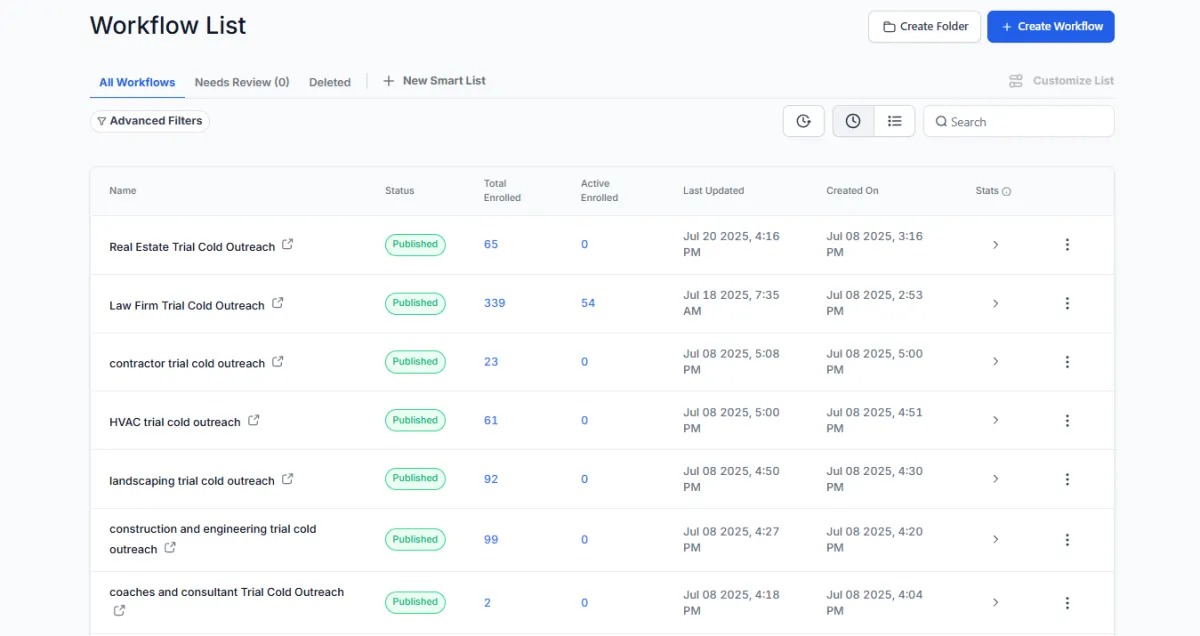Click total enrolled count 23
Image resolution: width=1200 pixels, height=636 pixels.
(491, 362)
